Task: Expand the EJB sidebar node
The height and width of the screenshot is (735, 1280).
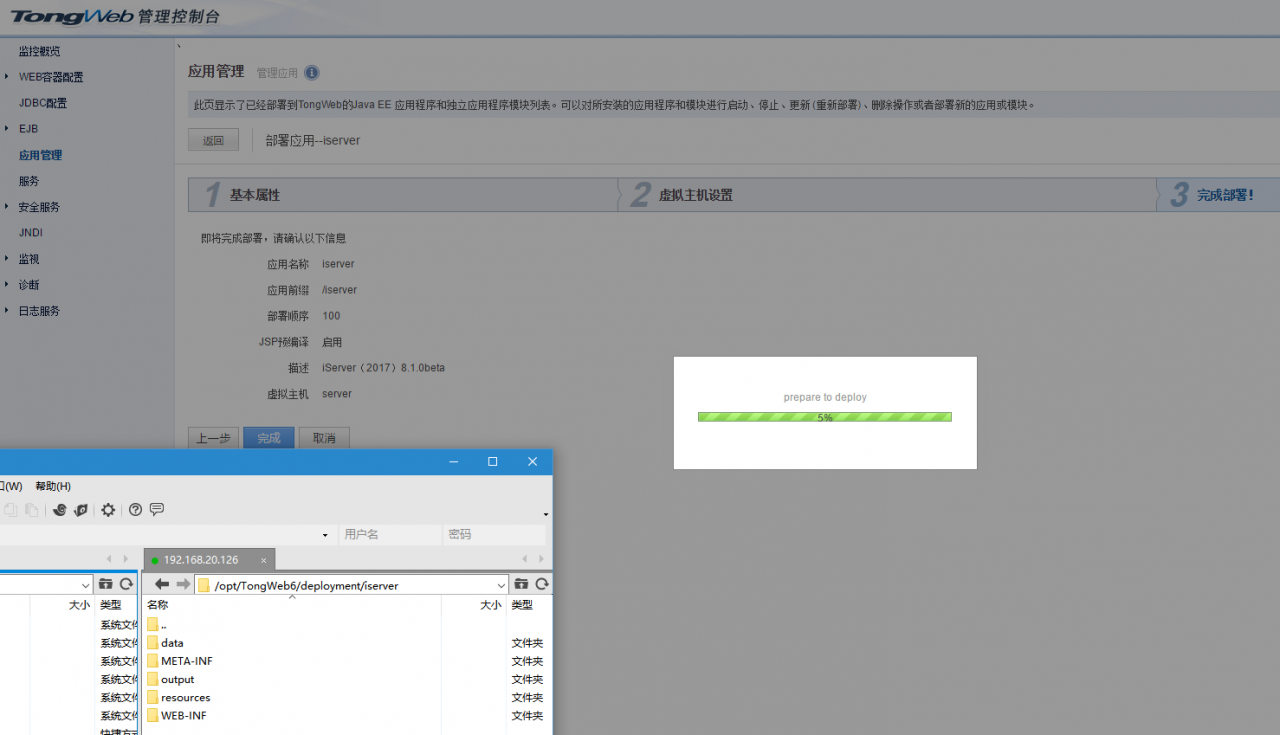Action: (x=7, y=129)
